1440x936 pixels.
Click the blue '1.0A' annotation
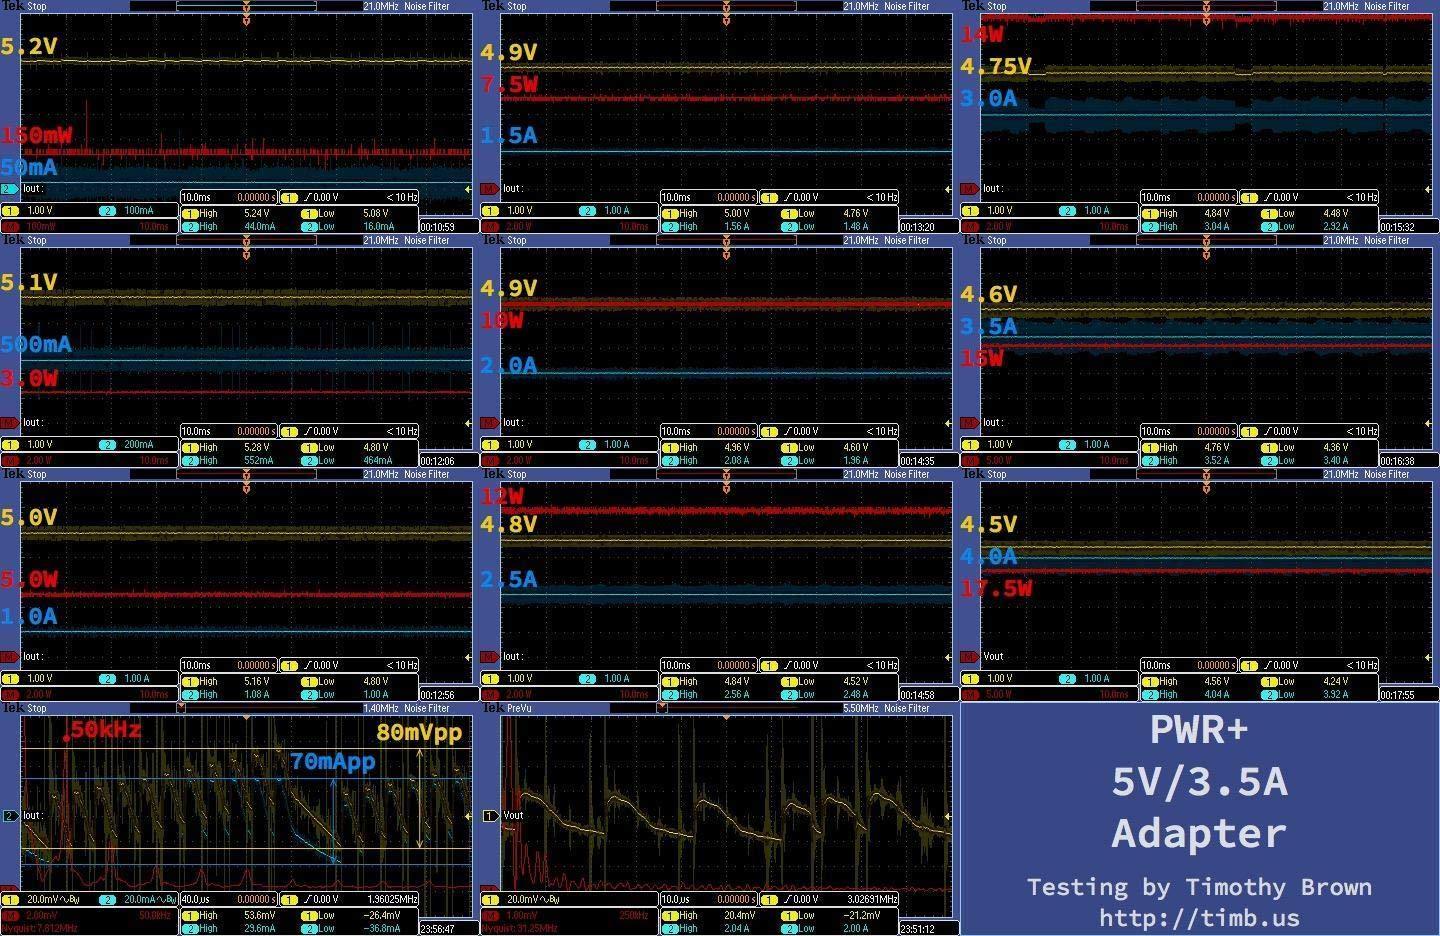pos(29,616)
